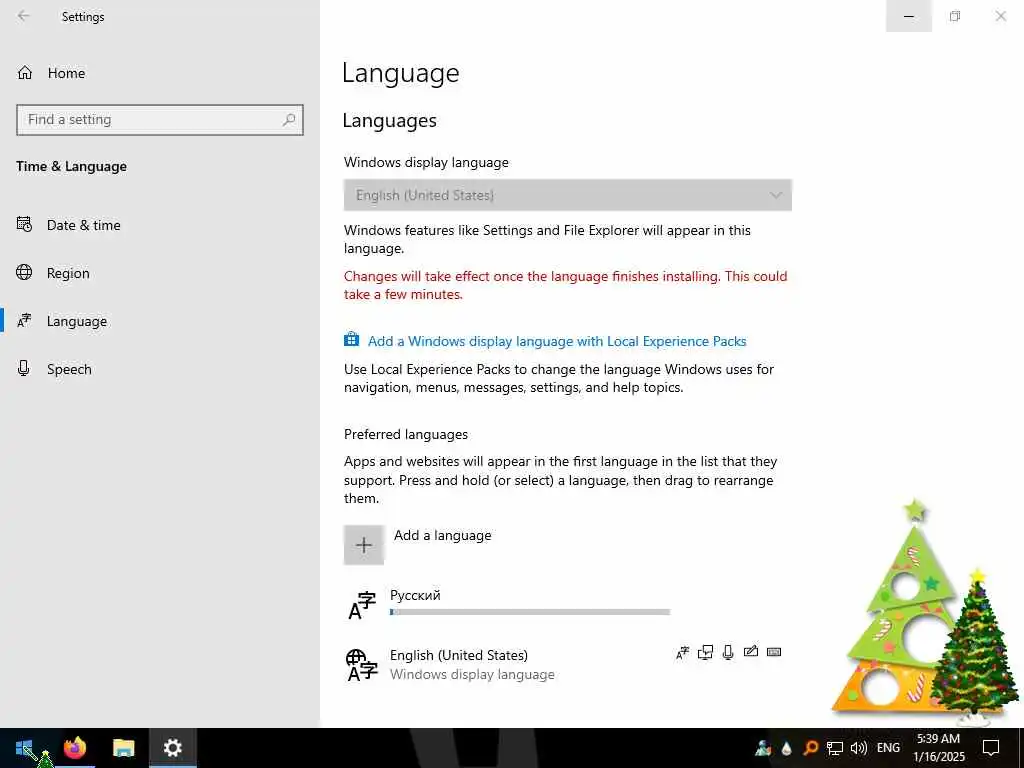Click the keyboard feature icon for English
This screenshot has width=1024, height=768.
(x=774, y=652)
